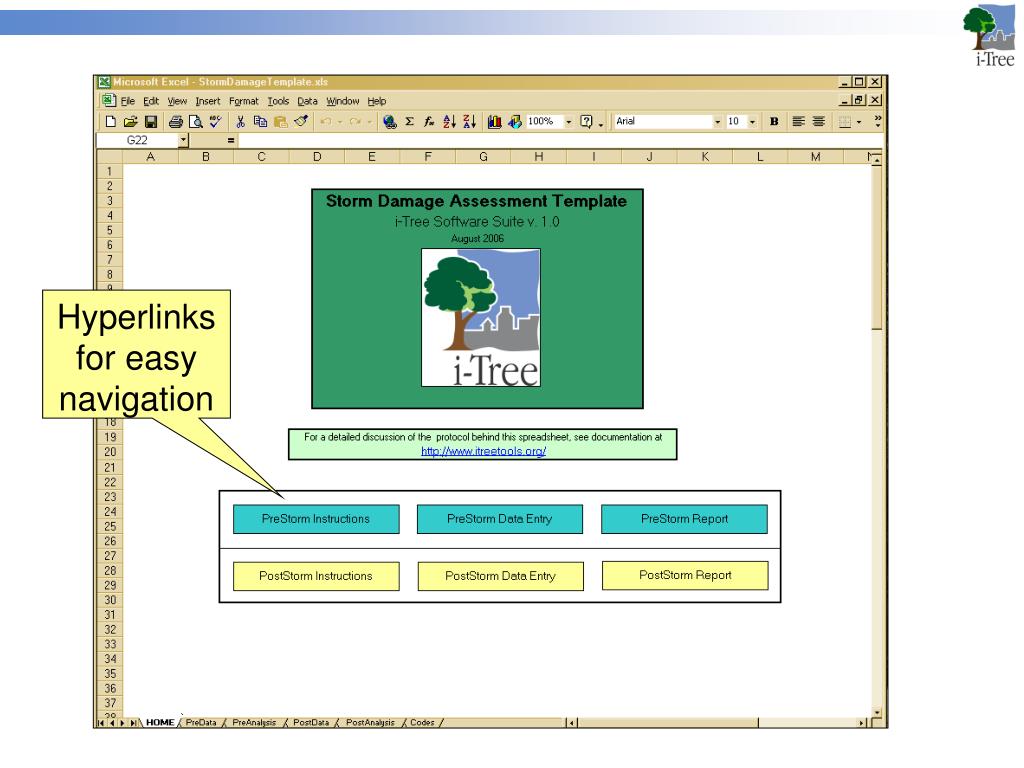
Task: Open Office Assistant help icon
Action: coord(586,121)
